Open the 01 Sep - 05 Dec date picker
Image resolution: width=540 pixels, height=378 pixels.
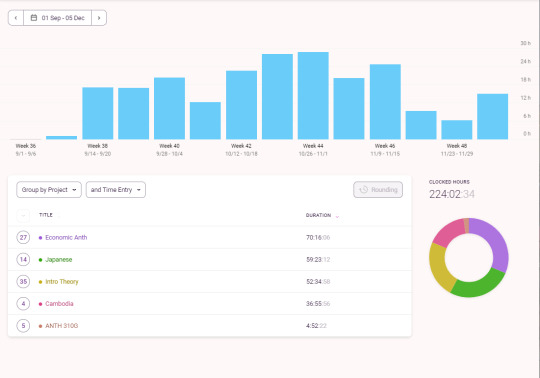(58, 18)
